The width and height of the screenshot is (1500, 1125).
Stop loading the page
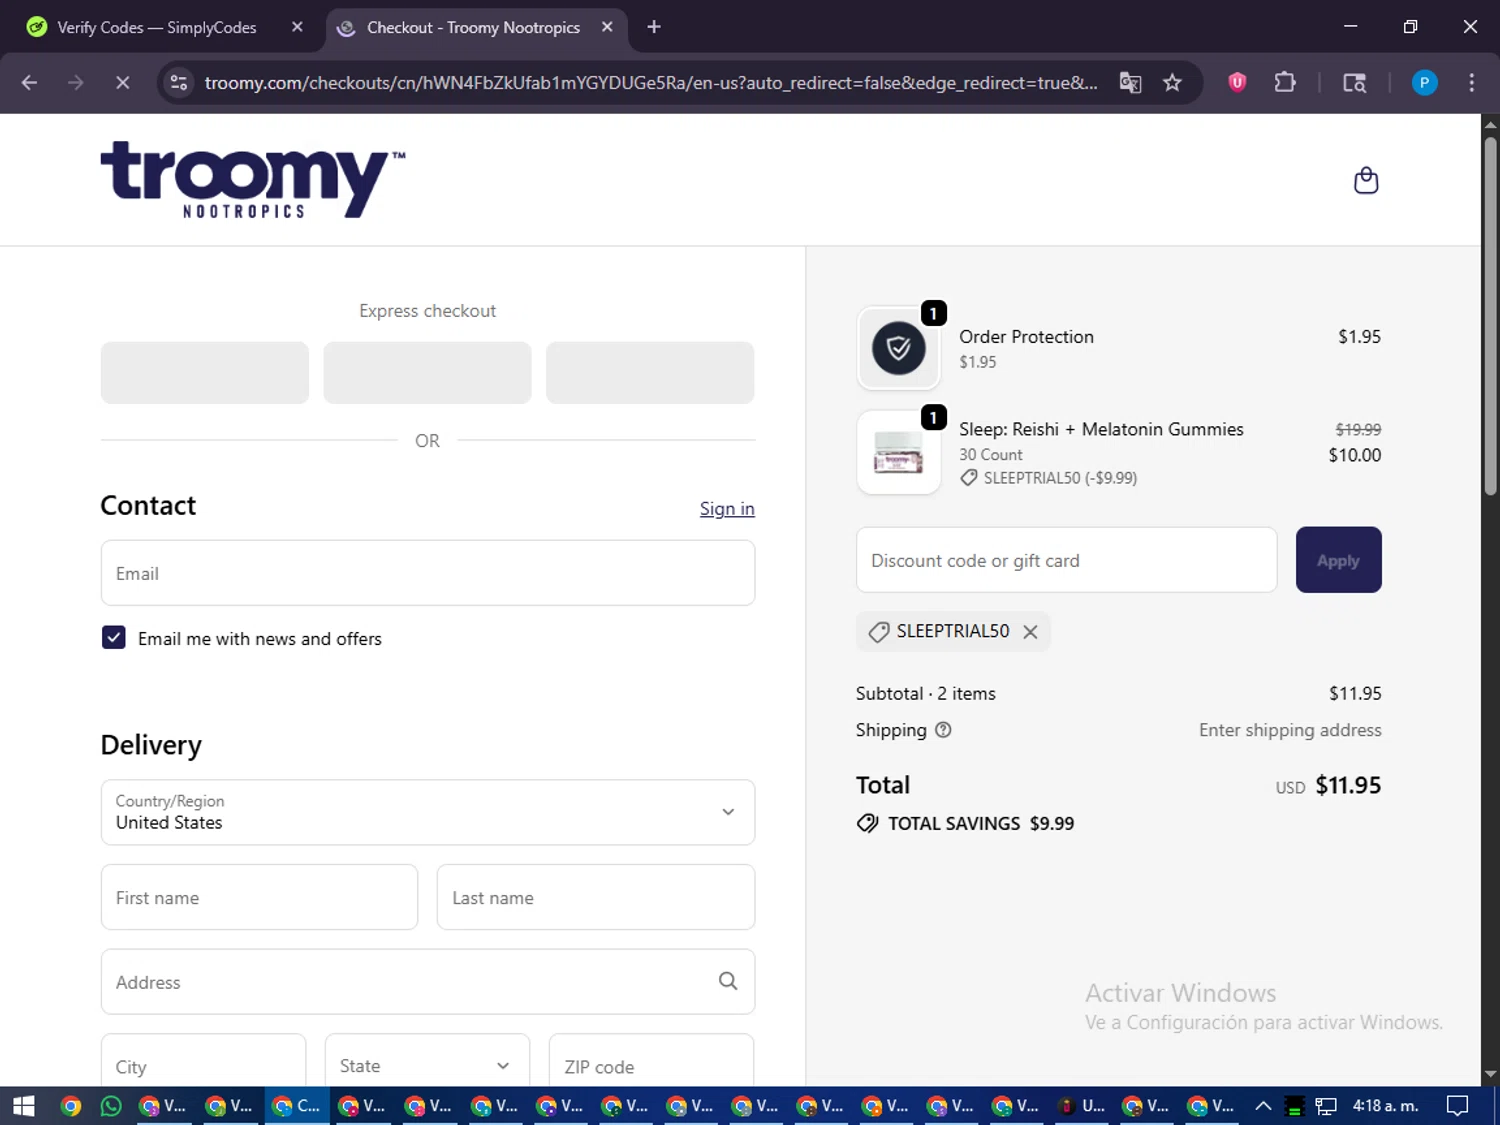(x=122, y=83)
